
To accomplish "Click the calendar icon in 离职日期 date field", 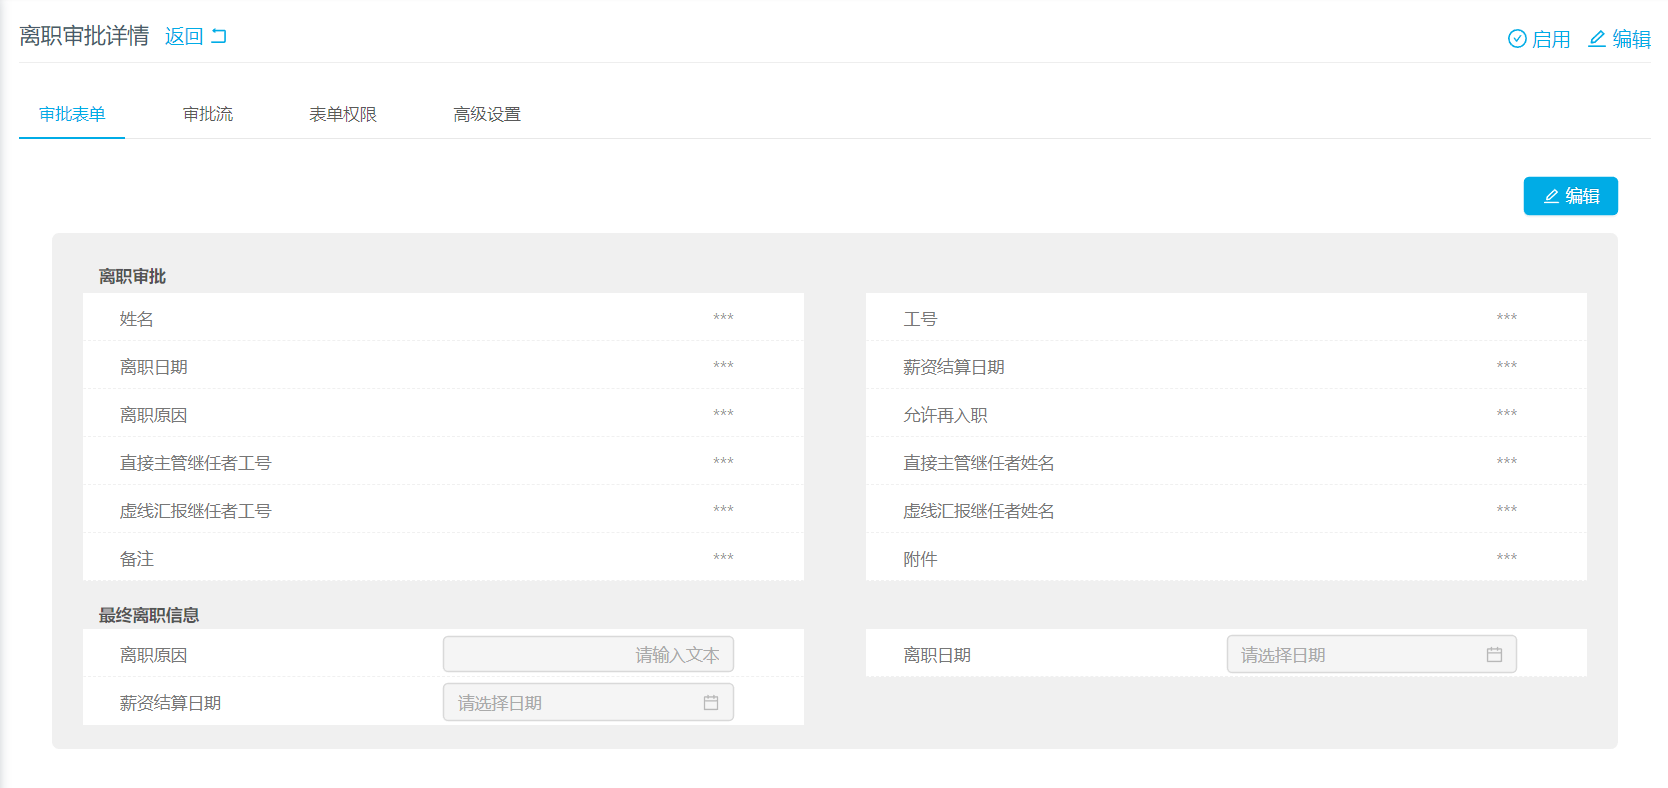I will pos(1494,655).
